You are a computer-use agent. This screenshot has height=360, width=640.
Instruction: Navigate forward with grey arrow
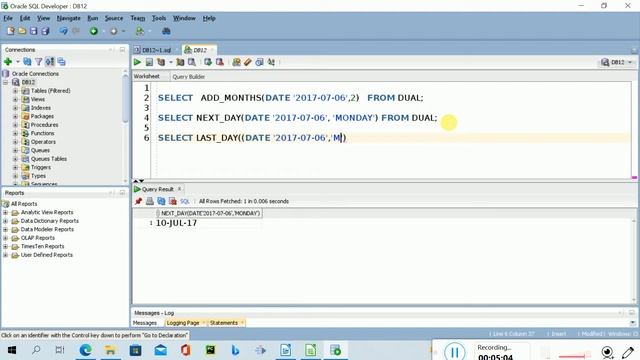point(113,31)
